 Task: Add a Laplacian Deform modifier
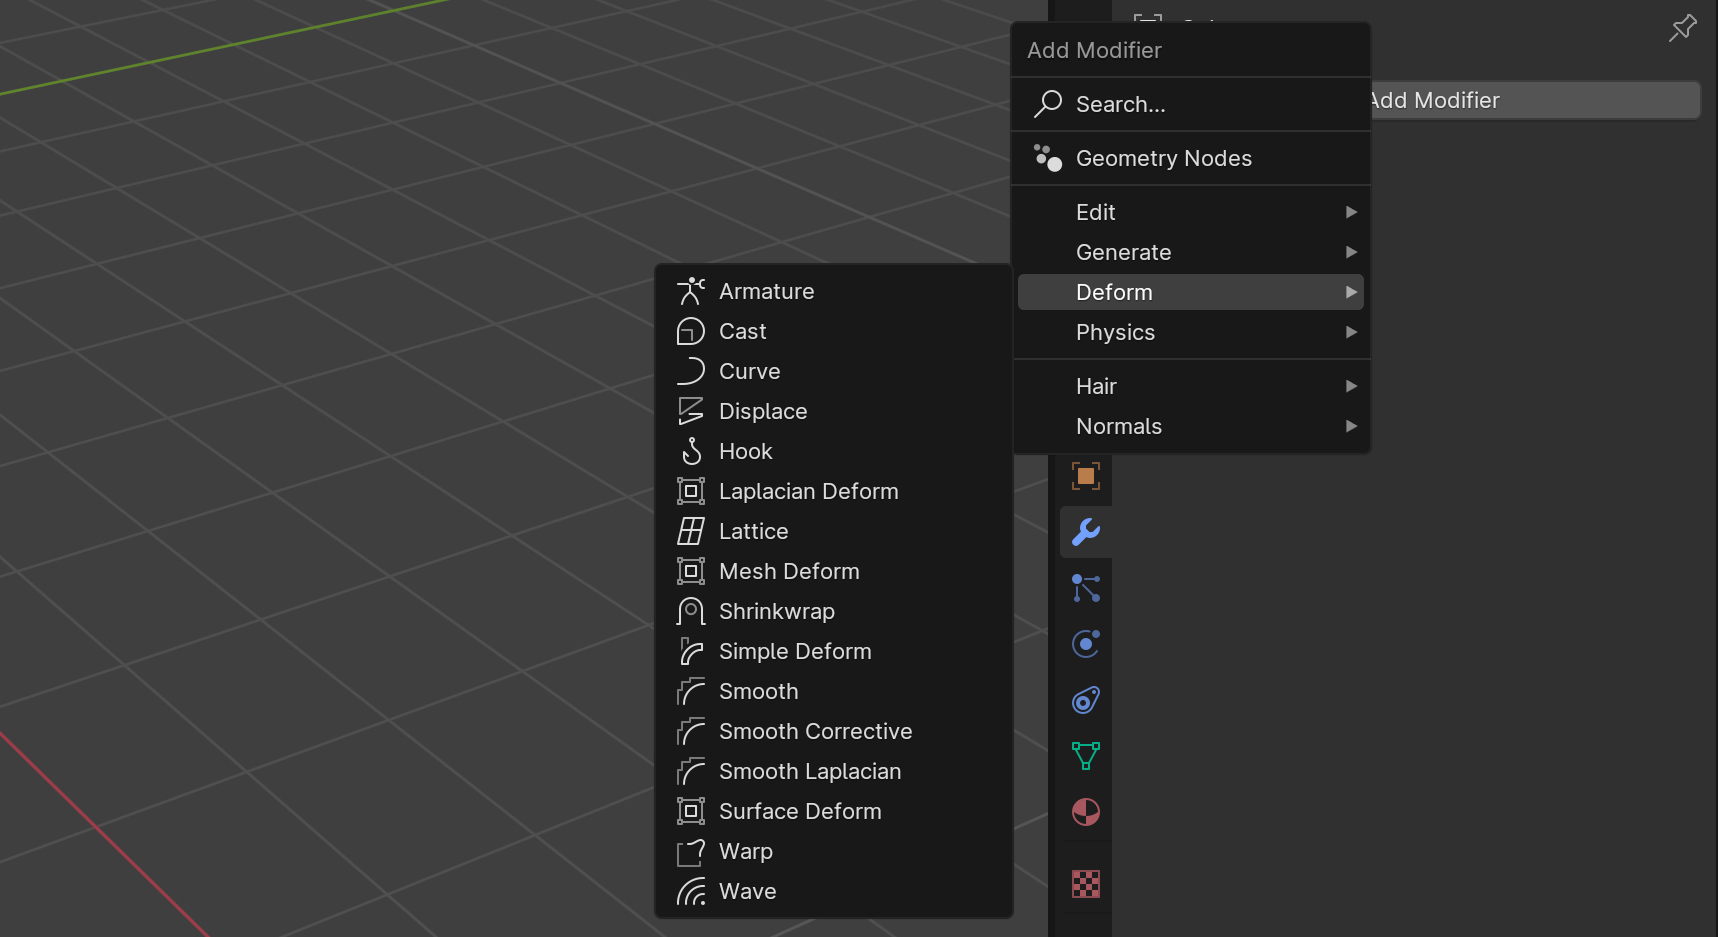(834, 491)
